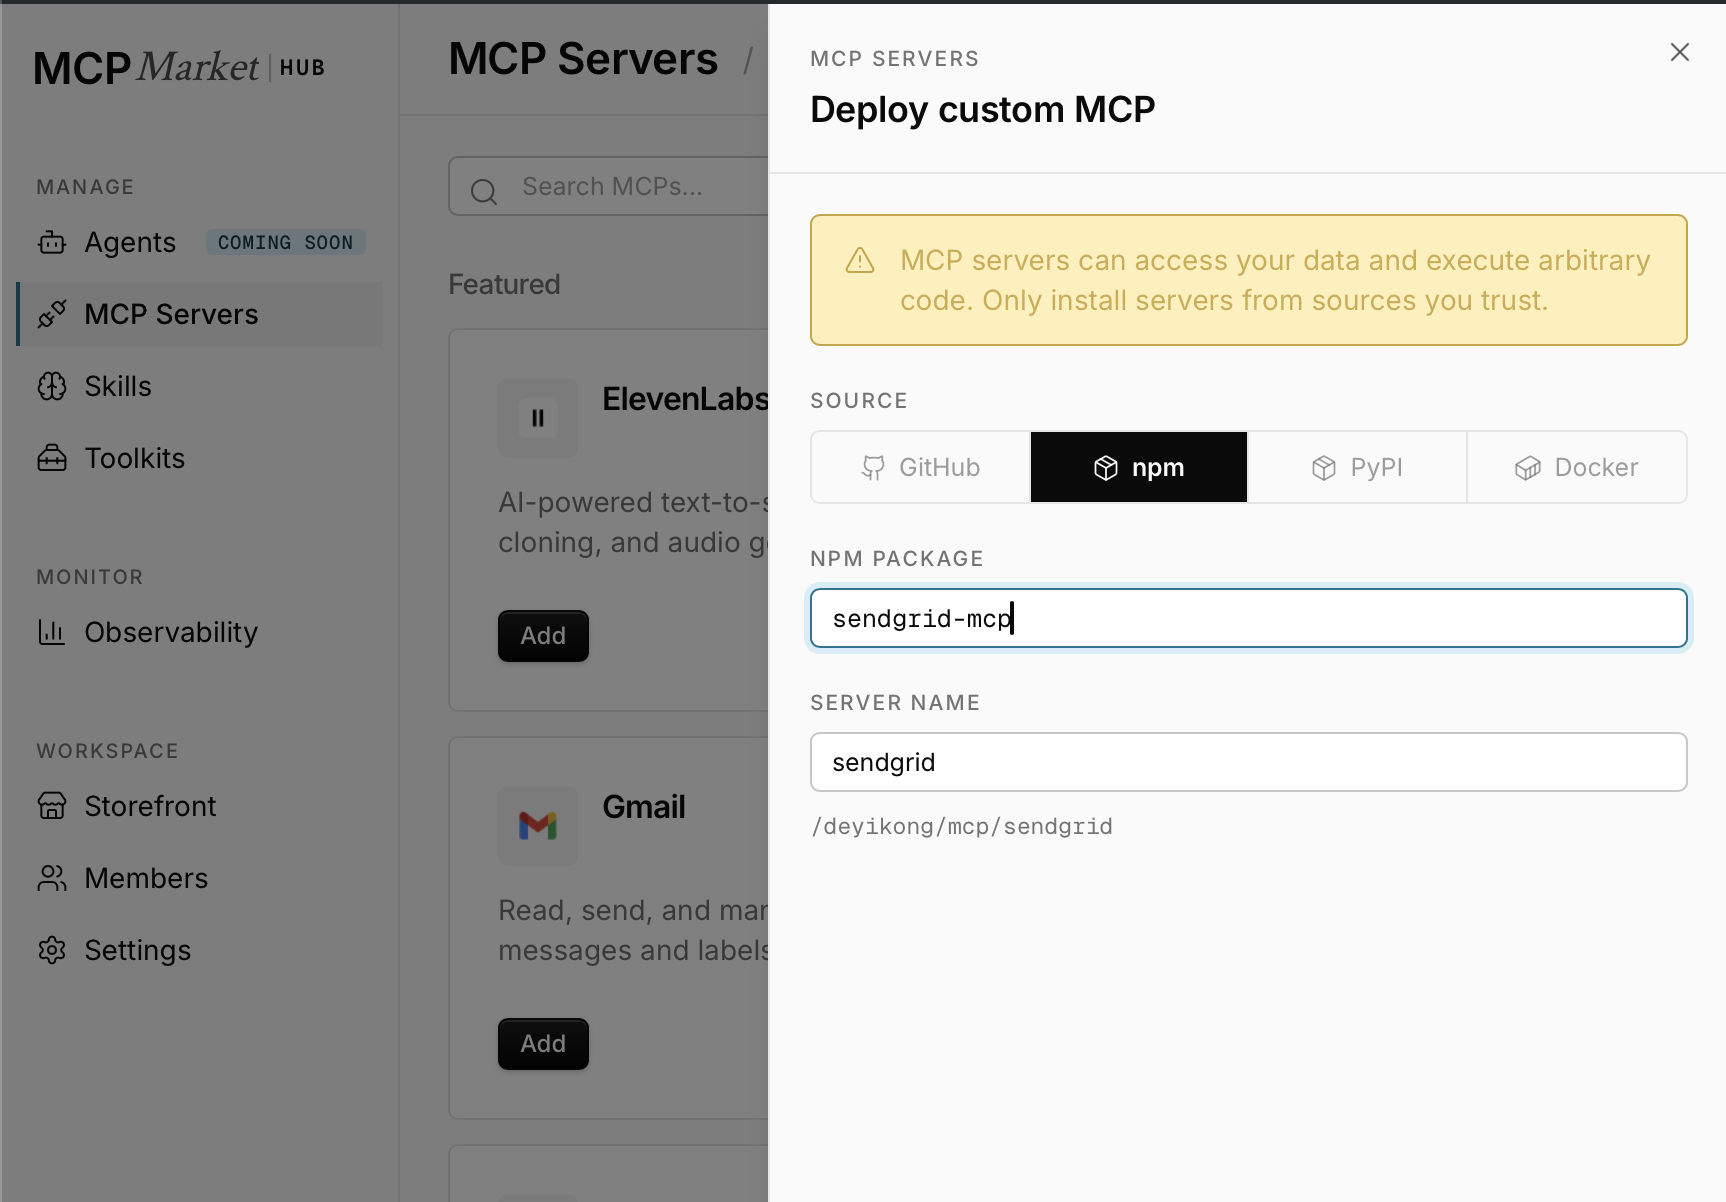The height and width of the screenshot is (1202, 1726).
Task: Click the Server name input field
Action: [x=1249, y=762]
